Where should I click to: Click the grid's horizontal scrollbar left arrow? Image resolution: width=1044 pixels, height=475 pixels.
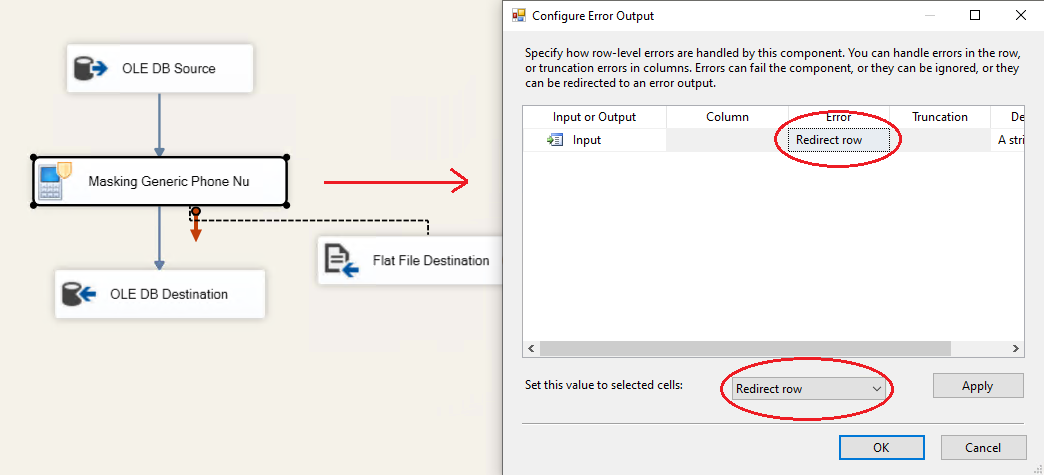click(531, 349)
